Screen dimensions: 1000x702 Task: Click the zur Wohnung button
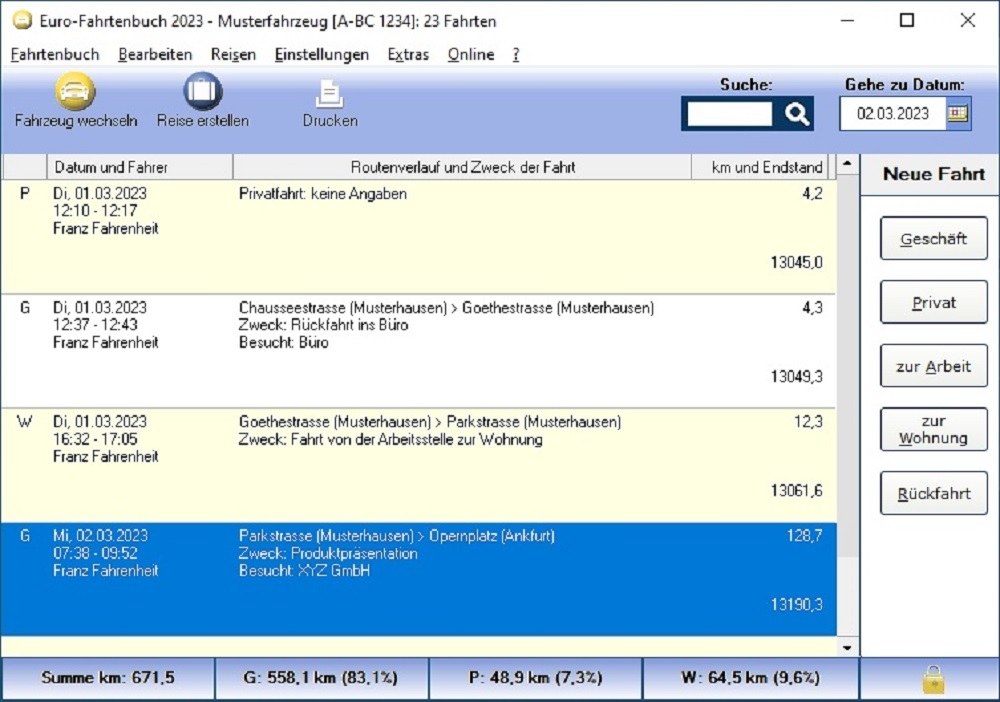point(934,430)
